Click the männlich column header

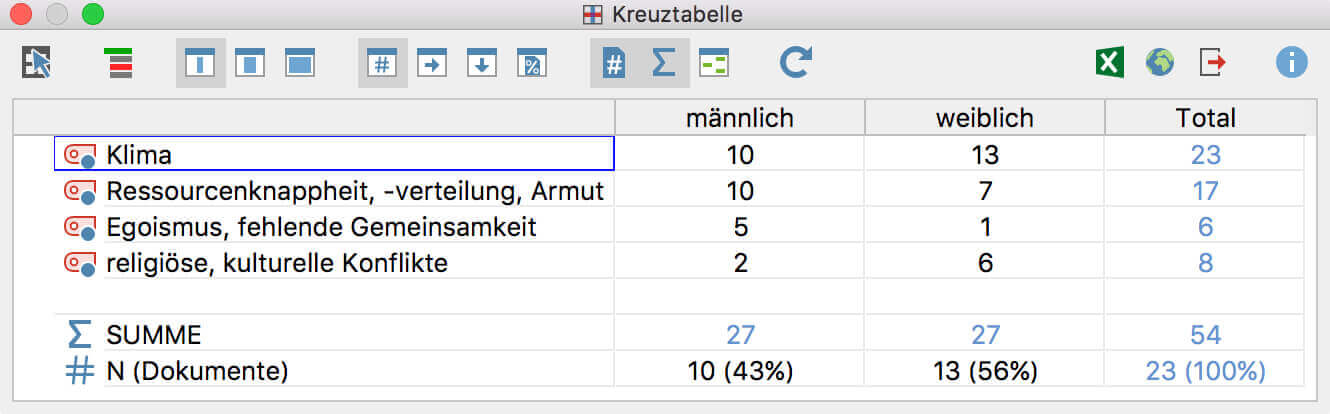[739, 118]
